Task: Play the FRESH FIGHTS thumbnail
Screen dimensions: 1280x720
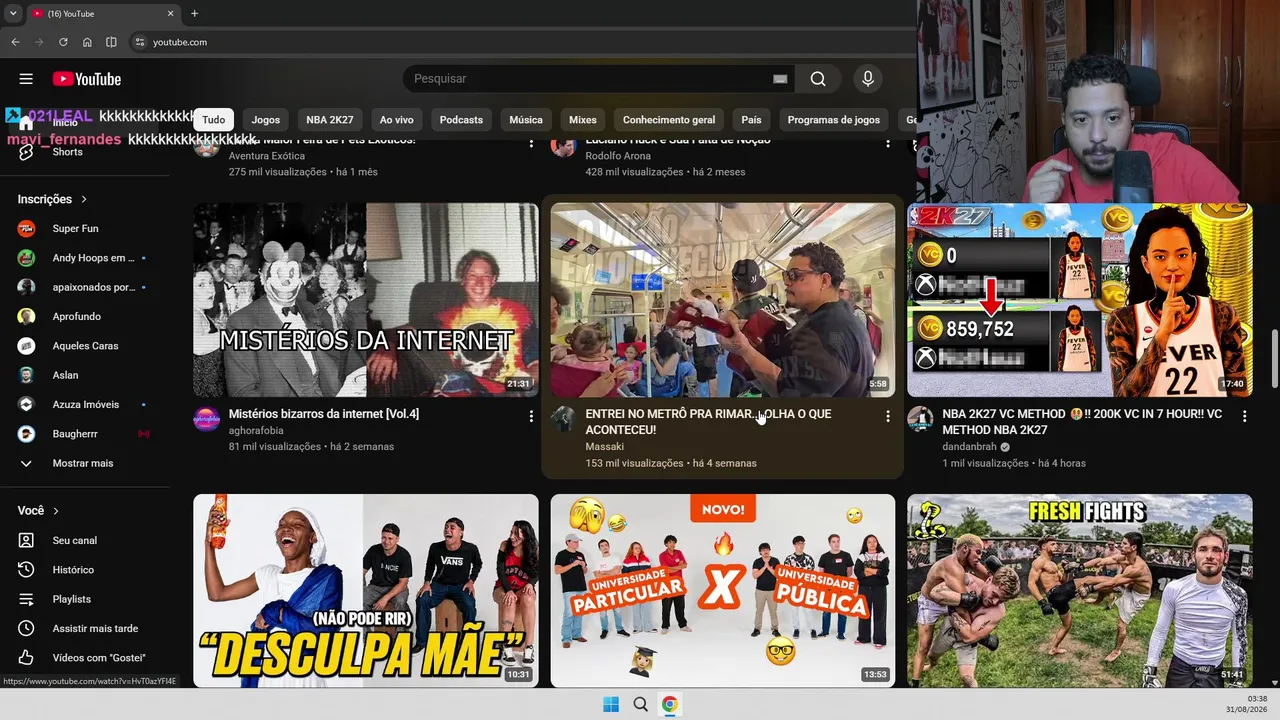Action: pos(1079,590)
